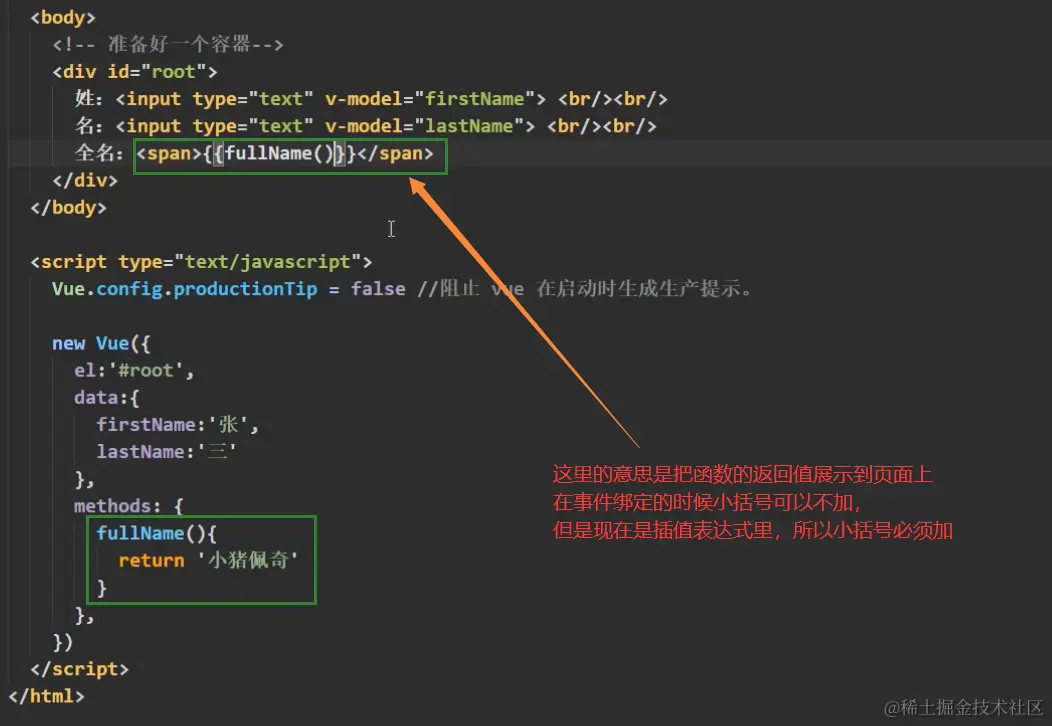Image resolution: width=1052 pixels, height=726 pixels.
Task: Click the closing </body> tag
Action: (x=68, y=207)
